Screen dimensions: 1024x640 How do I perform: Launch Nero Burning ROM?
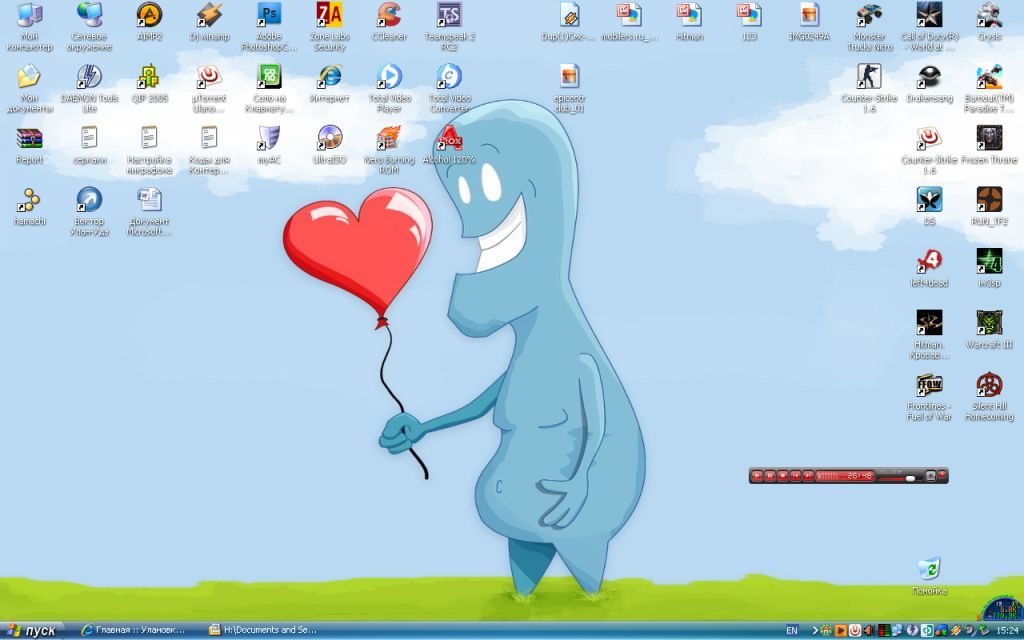pyautogui.click(x=389, y=140)
